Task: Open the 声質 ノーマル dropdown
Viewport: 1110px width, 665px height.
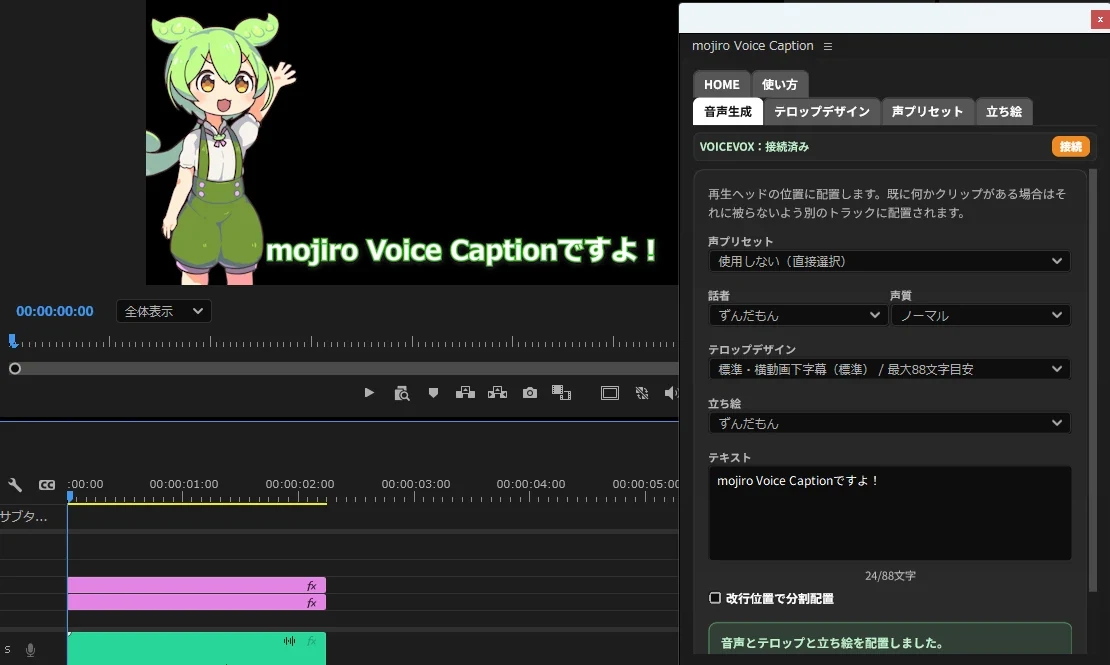Action: point(980,315)
